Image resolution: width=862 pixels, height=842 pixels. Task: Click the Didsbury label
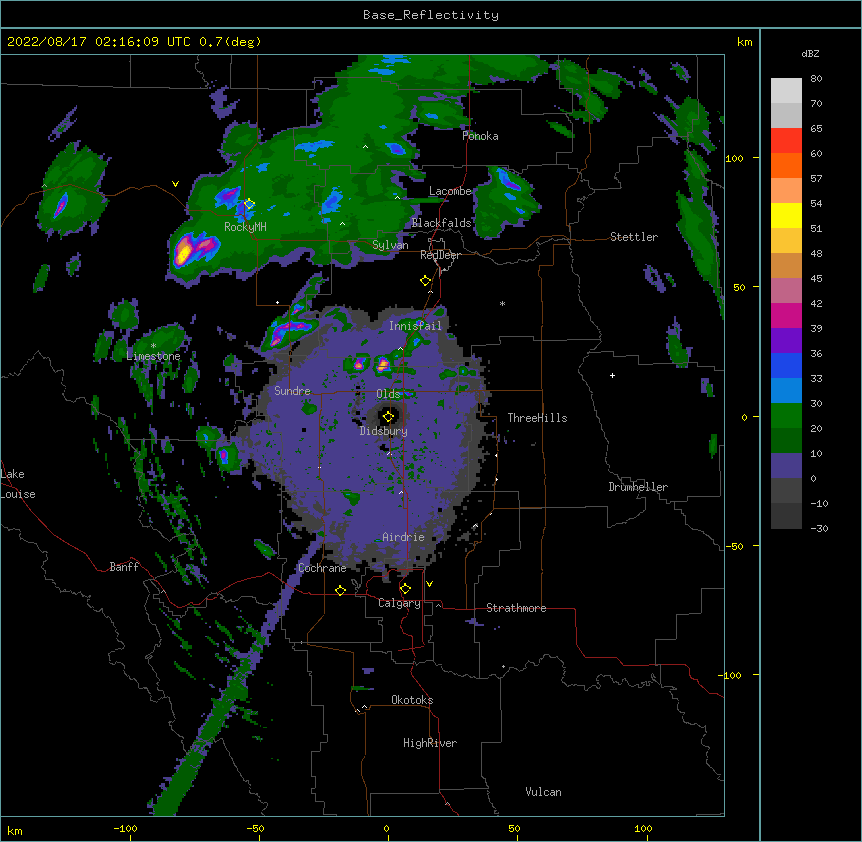[384, 431]
